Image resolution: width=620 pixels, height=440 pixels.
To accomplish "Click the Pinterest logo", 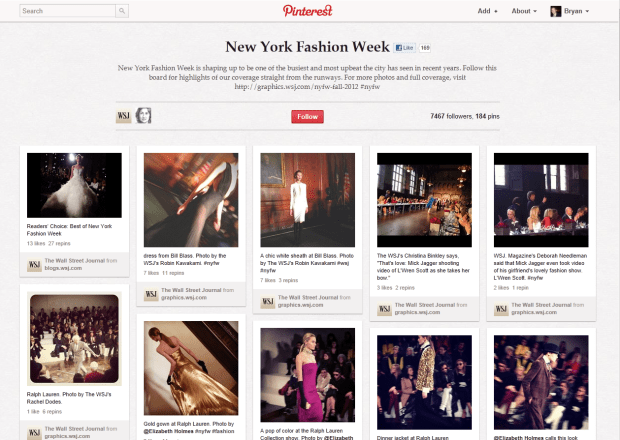I will pyautogui.click(x=308, y=11).
